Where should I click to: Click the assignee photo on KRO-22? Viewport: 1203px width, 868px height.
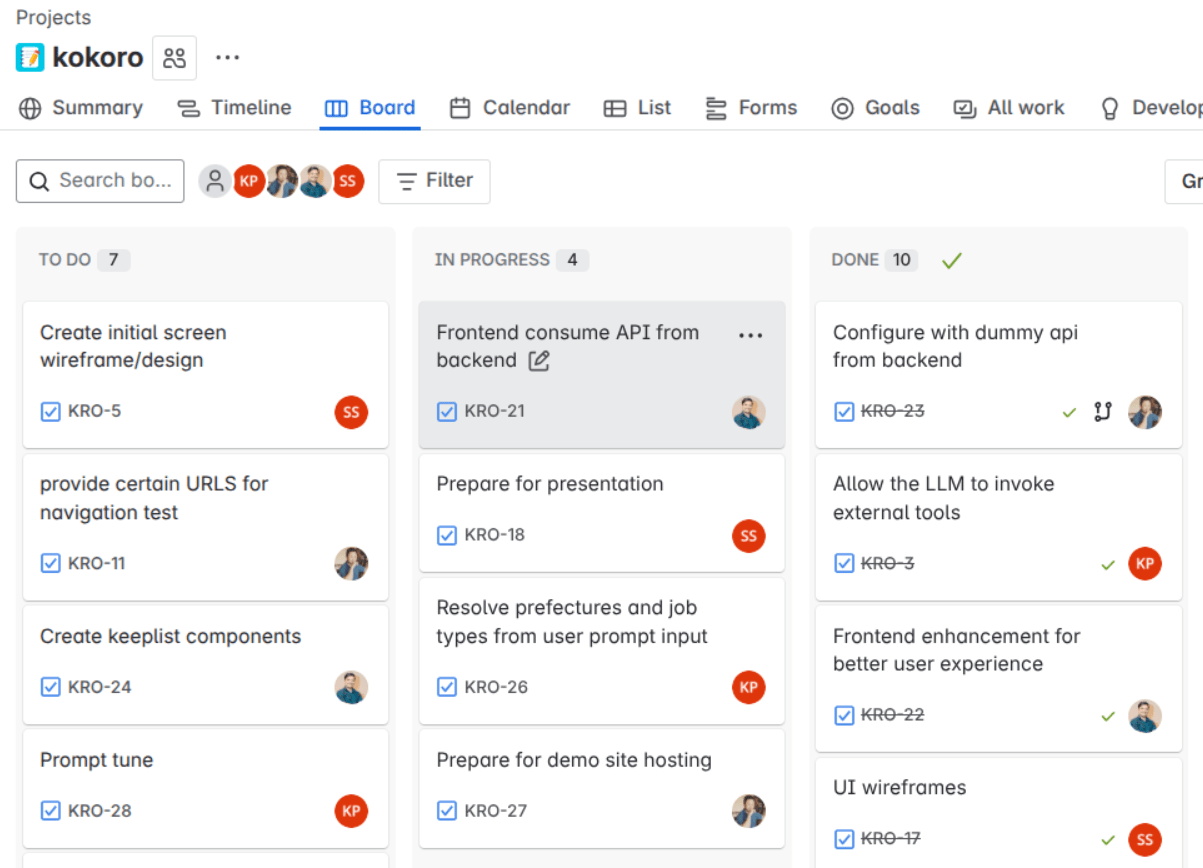[1145, 716]
